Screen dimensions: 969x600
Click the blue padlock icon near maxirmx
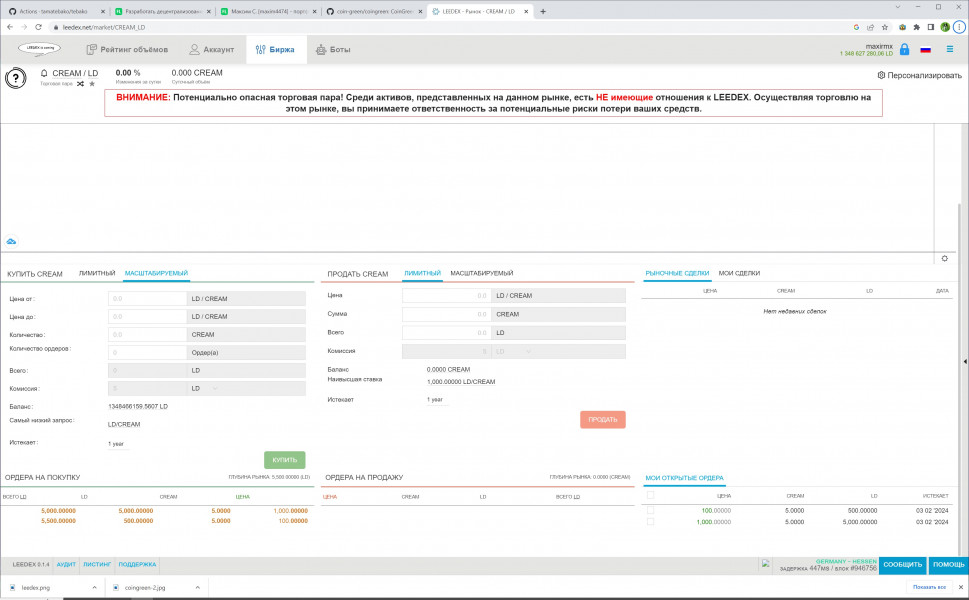pos(904,49)
